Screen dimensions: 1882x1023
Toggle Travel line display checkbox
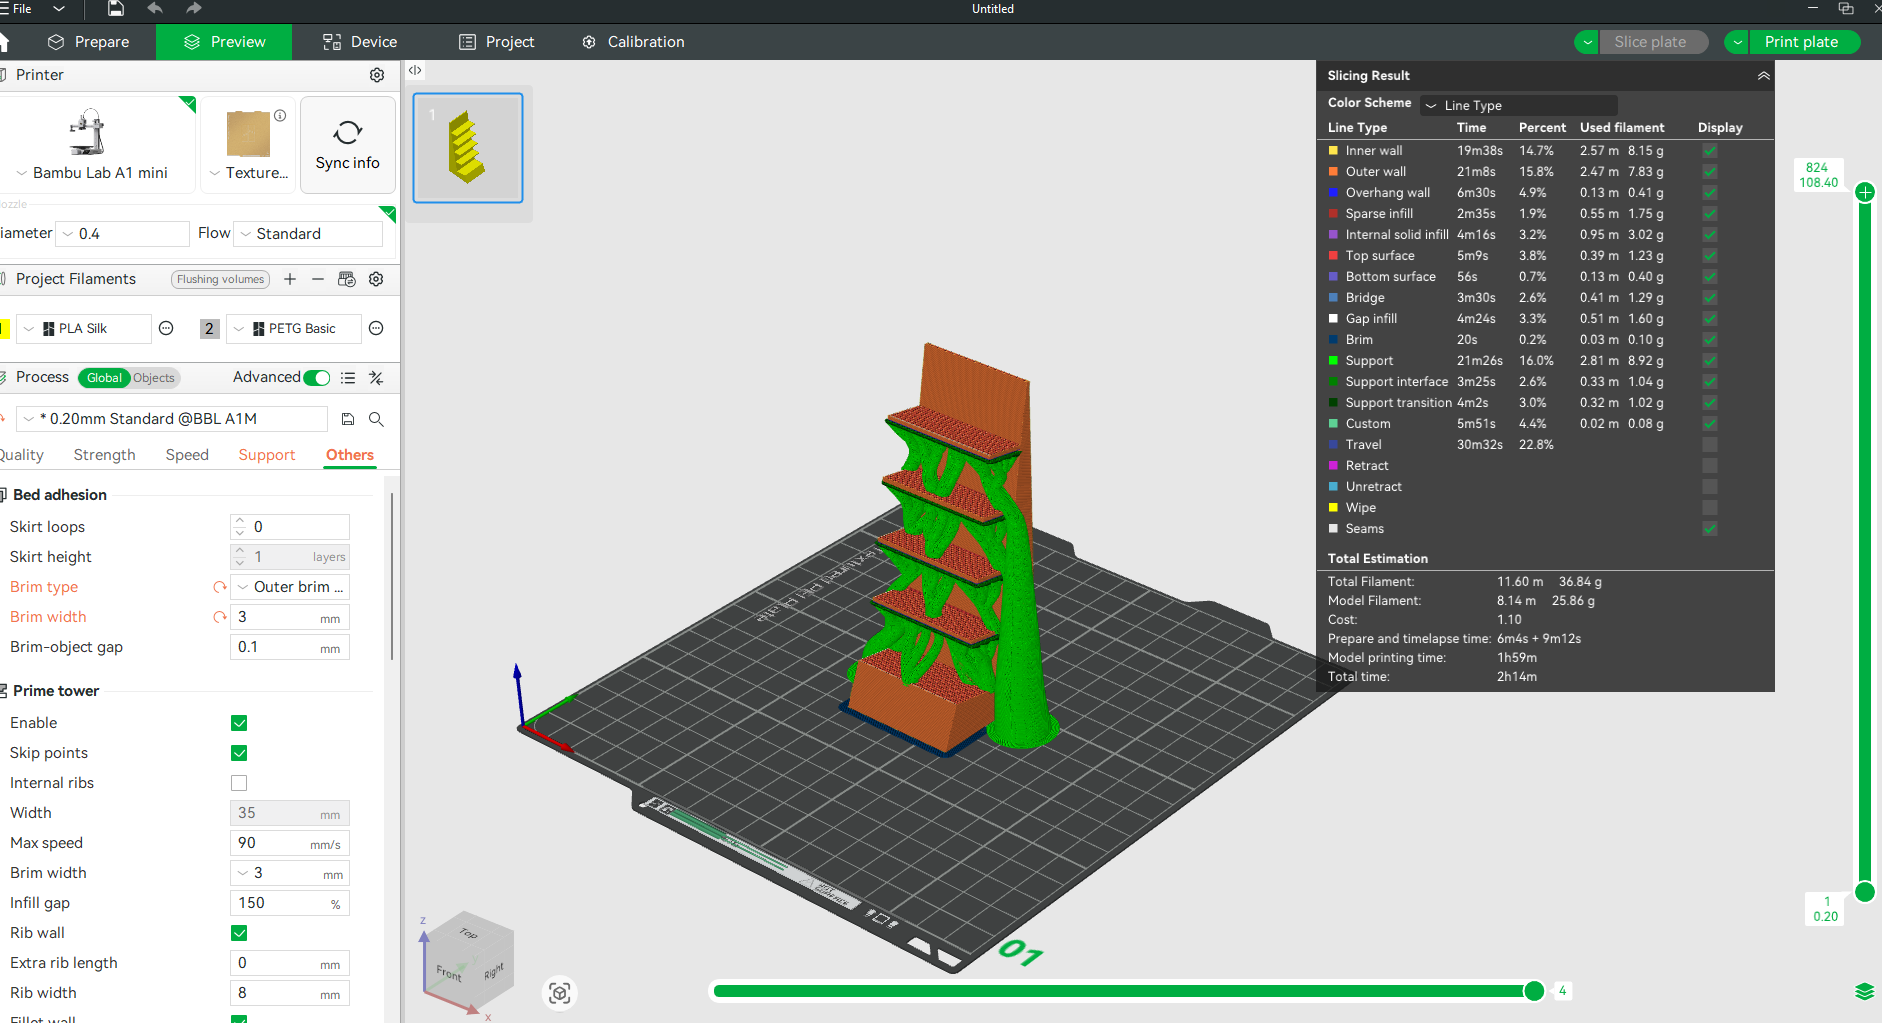click(x=1710, y=445)
